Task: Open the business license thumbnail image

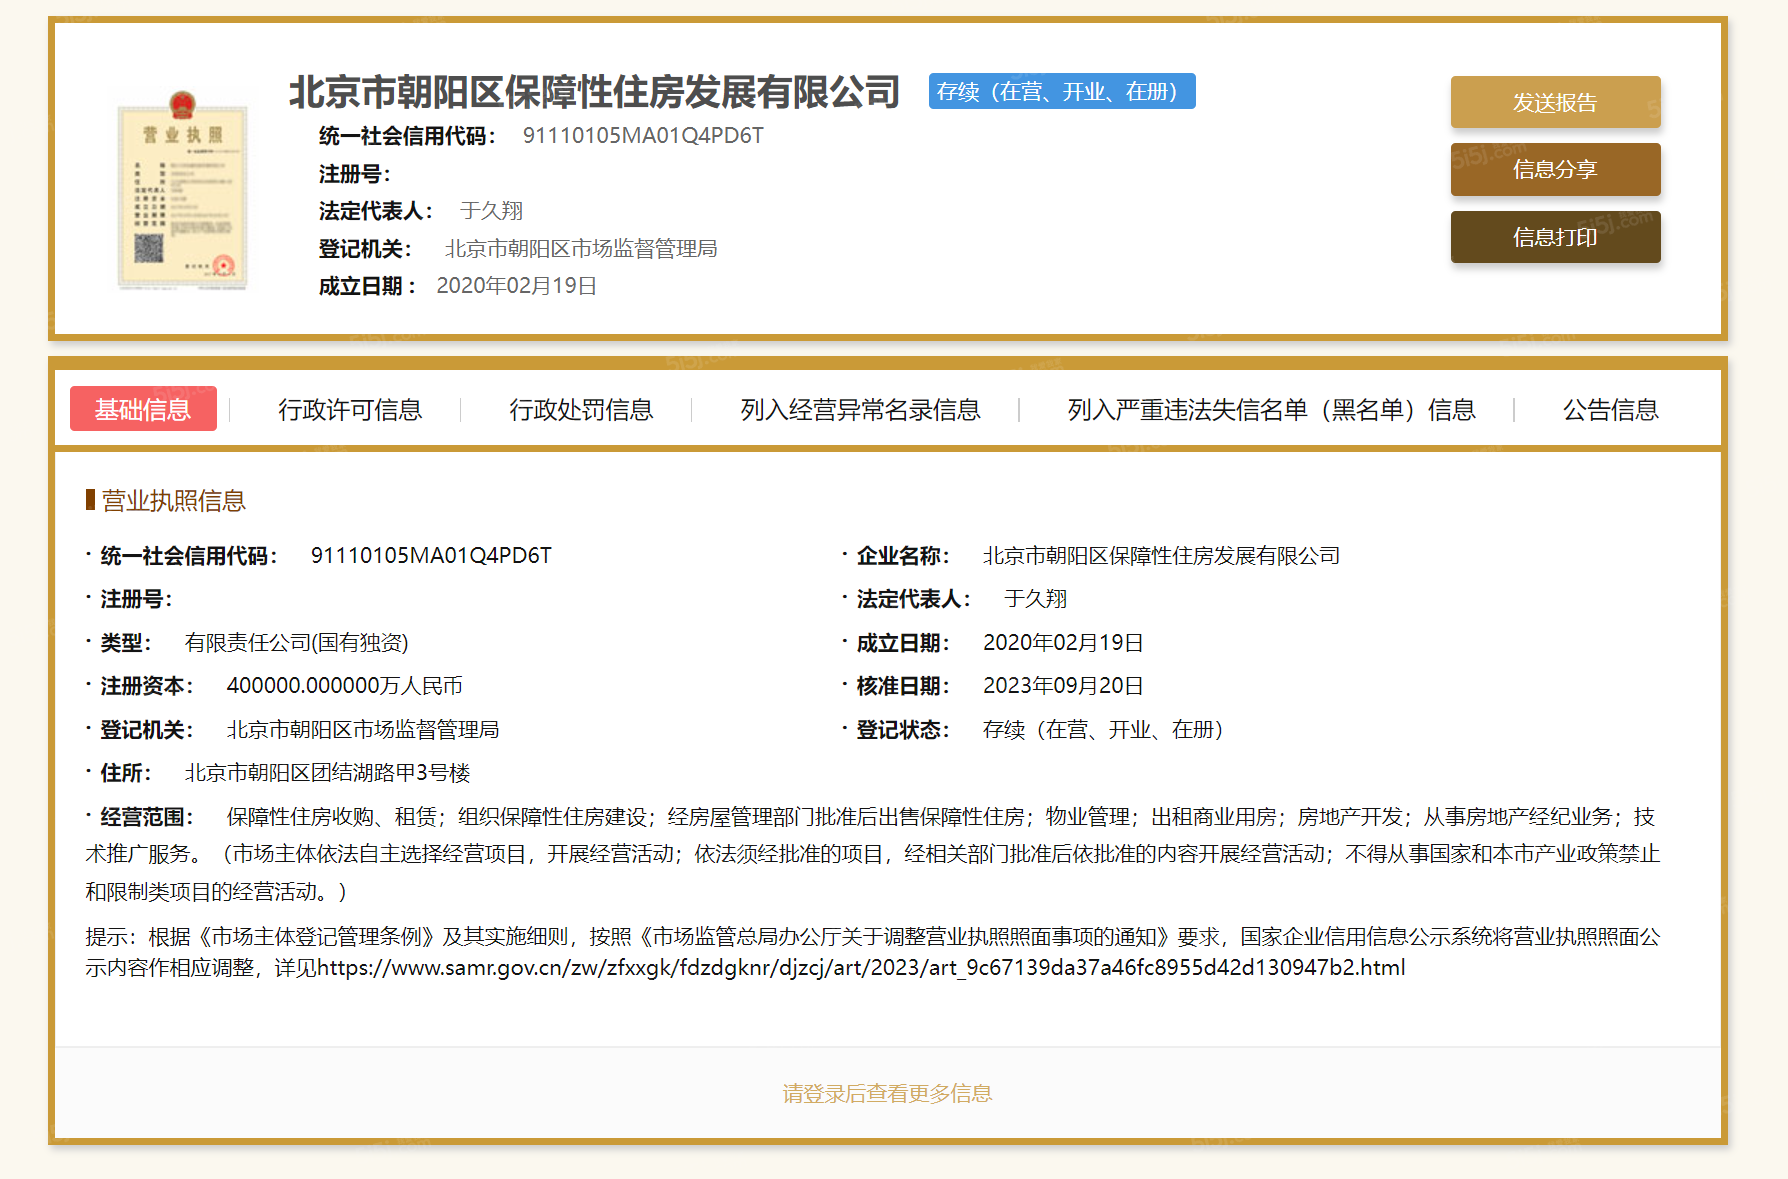Action: tap(182, 190)
